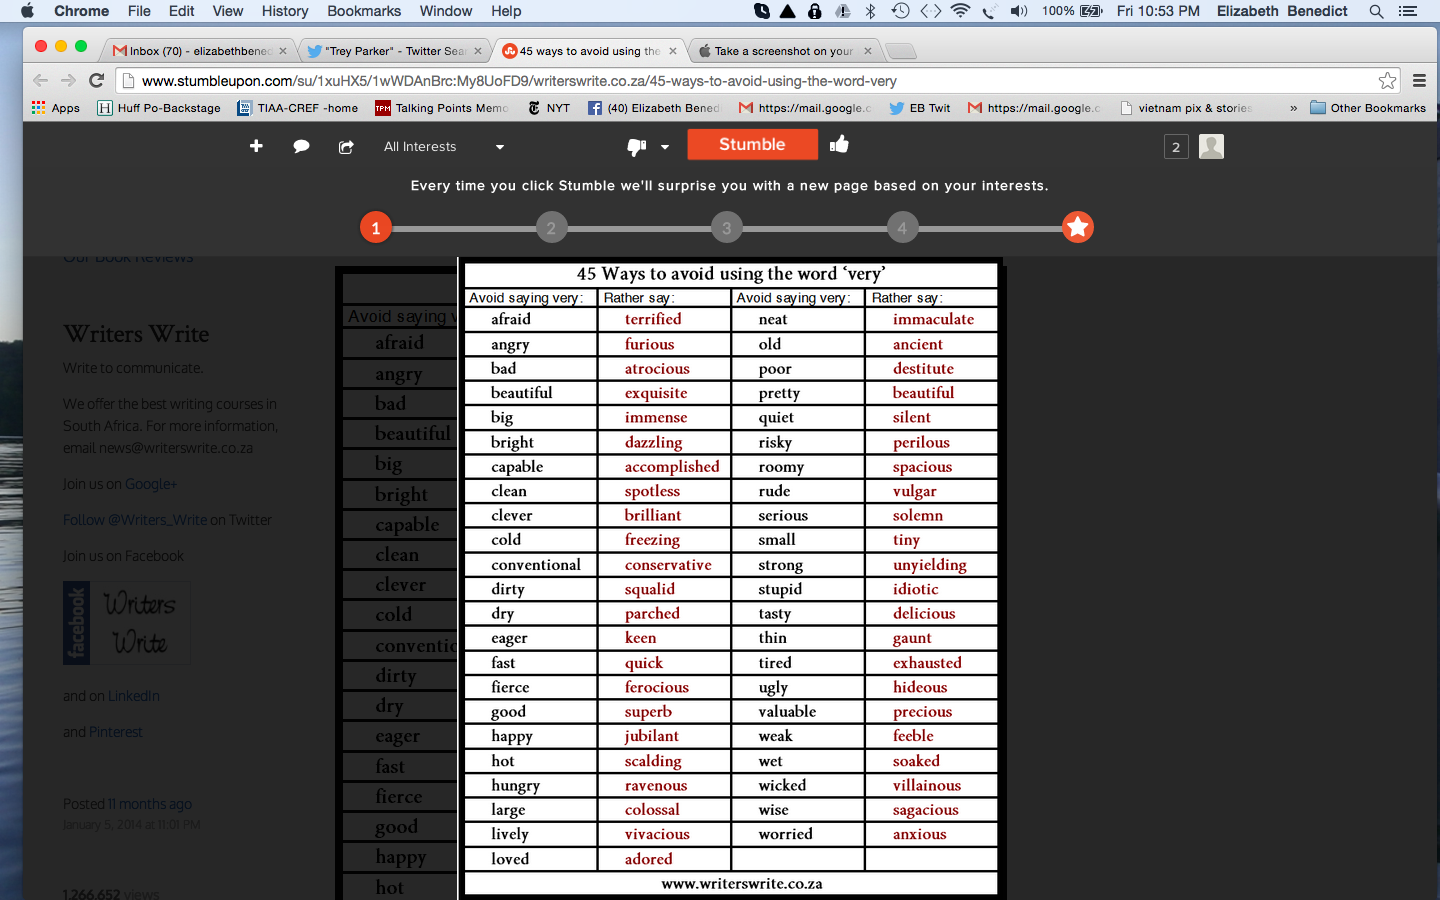The height and width of the screenshot is (900, 1440).
Task: Click the Time Machine clock icon
Action: coord(900,11)
